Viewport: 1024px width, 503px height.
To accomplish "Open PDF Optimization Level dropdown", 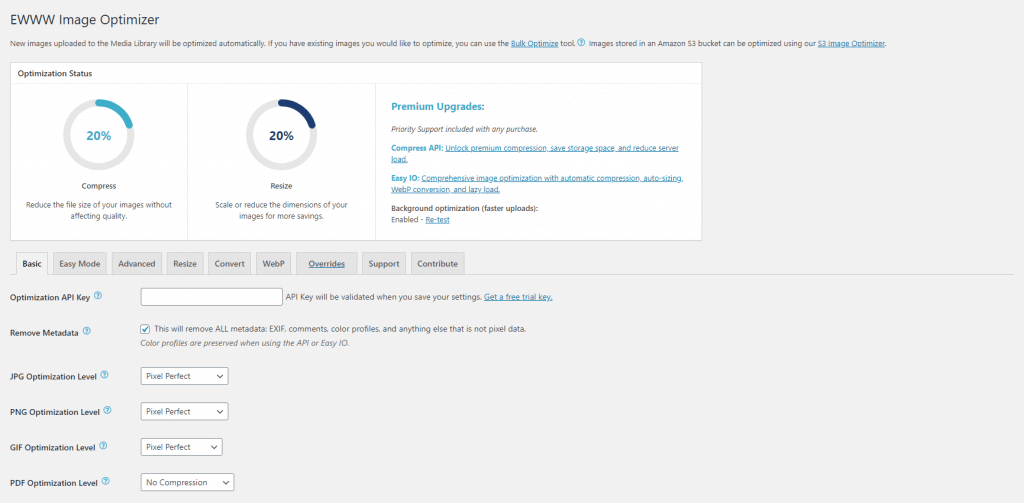I will [187, 482].
